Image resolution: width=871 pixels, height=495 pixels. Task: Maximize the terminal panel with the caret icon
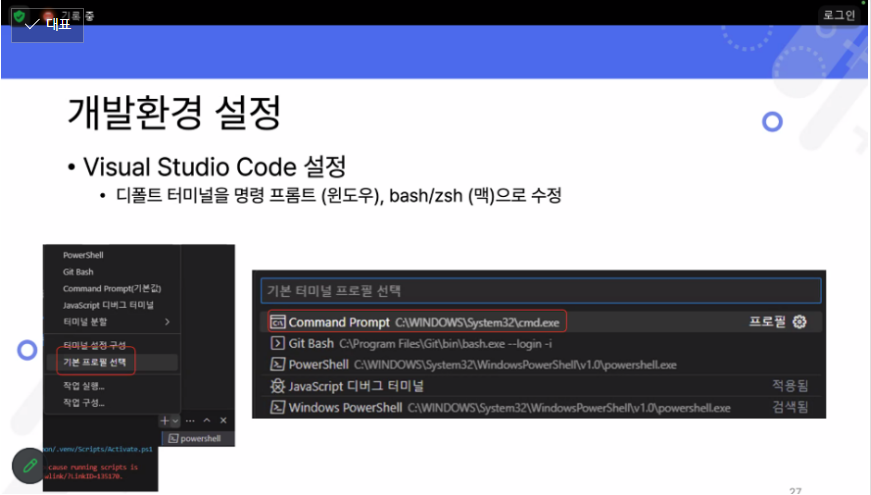[x=207, y=421]
